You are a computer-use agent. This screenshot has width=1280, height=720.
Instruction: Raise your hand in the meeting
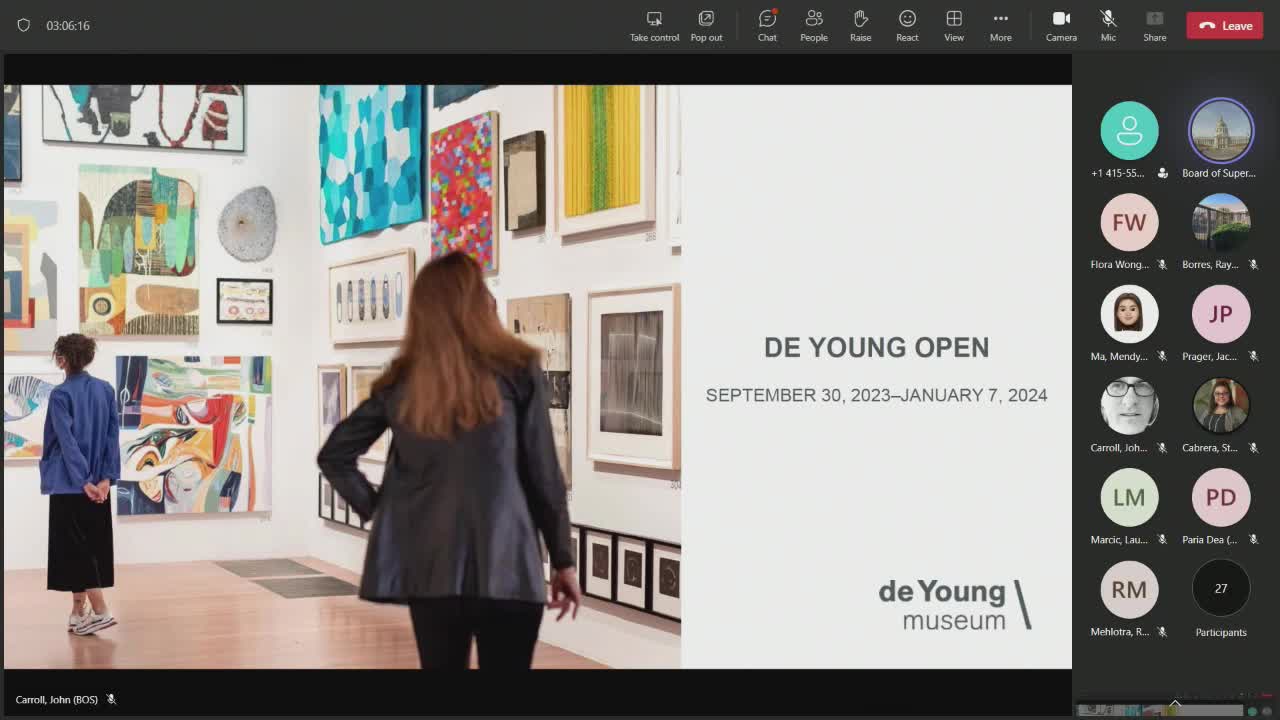(860, 26)
